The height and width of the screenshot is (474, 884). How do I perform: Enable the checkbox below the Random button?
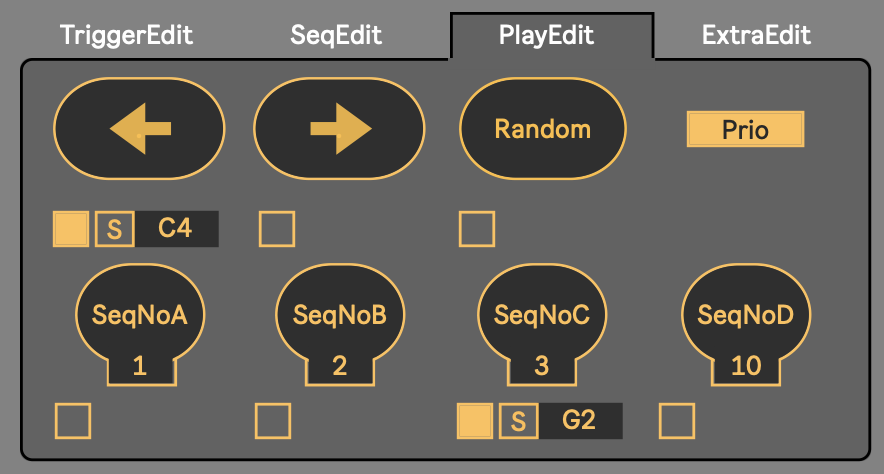coord(477,229)
